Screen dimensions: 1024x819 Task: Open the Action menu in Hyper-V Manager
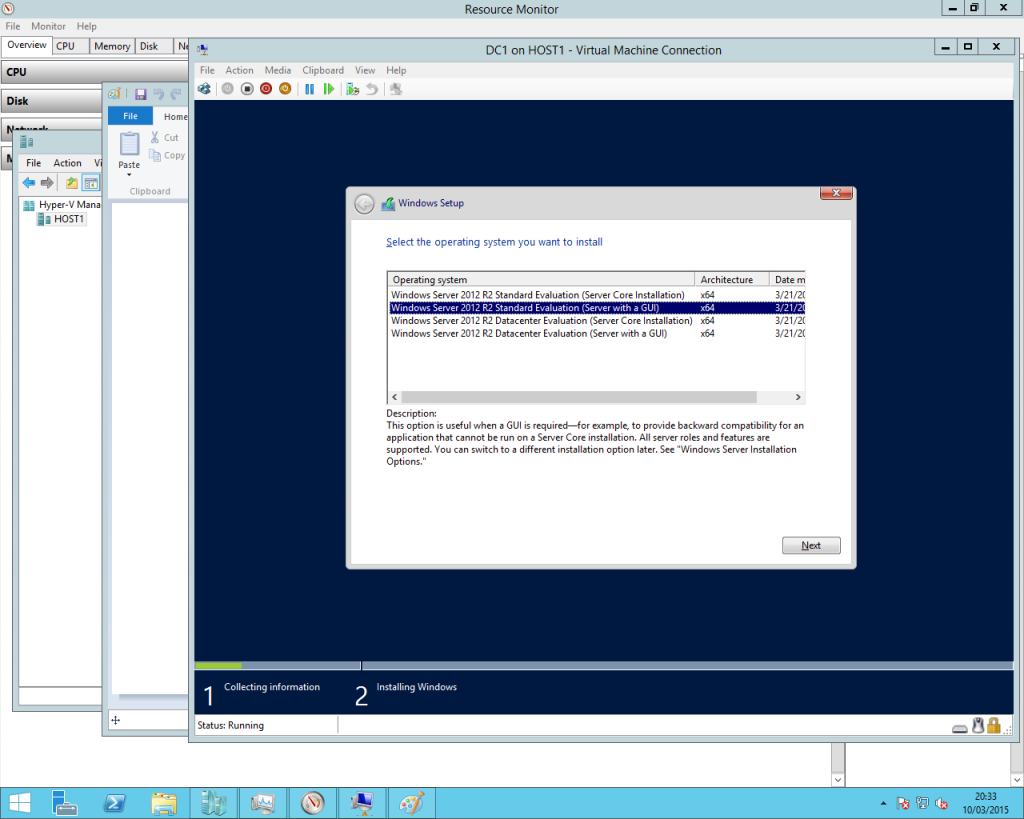point(67,163)
